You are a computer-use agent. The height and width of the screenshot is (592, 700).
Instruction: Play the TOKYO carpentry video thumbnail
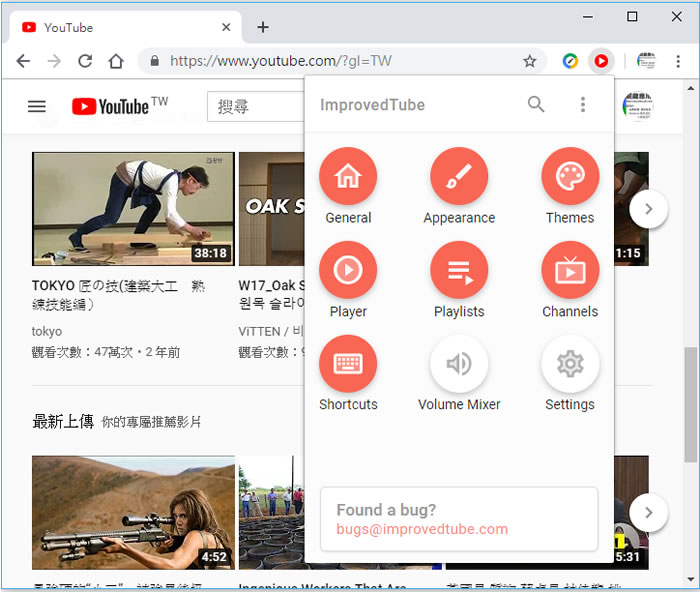click(x=133, y=208)
